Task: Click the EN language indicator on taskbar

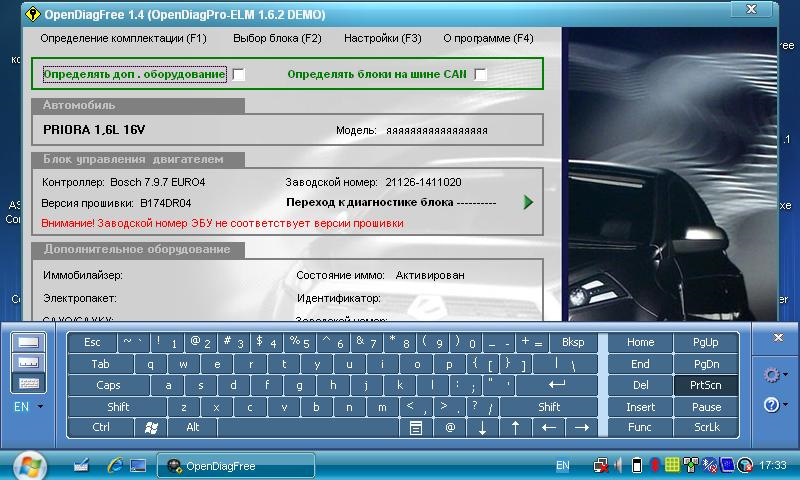Action: (562, 465)
